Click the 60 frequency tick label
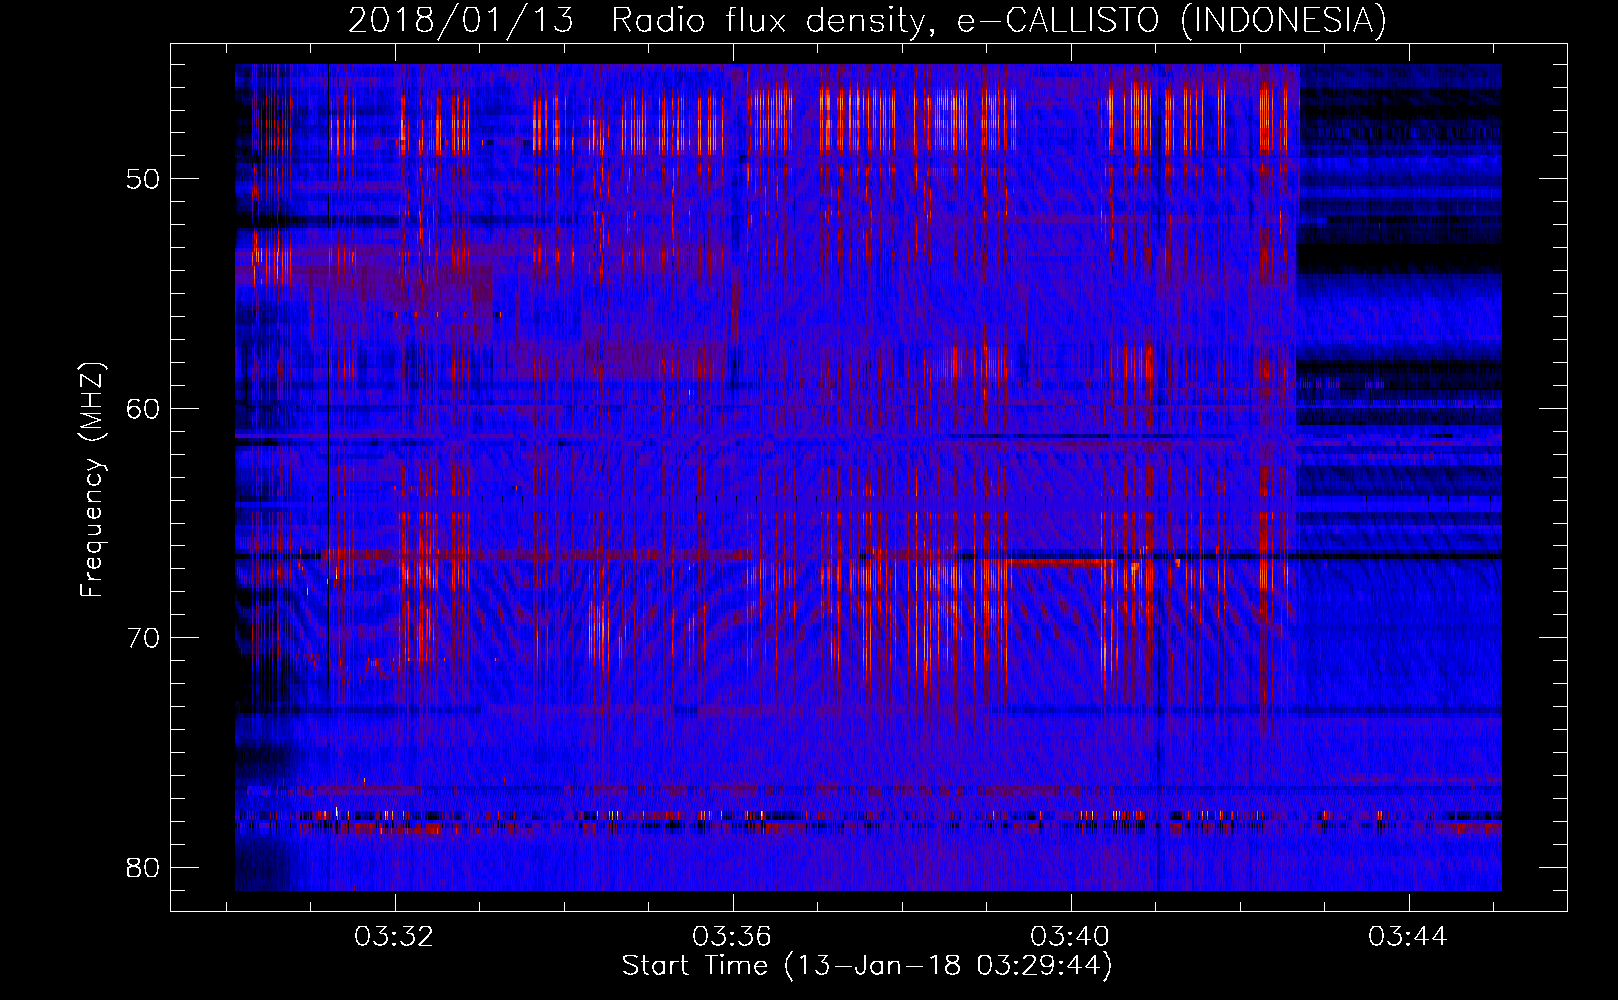 pos(143,408)
